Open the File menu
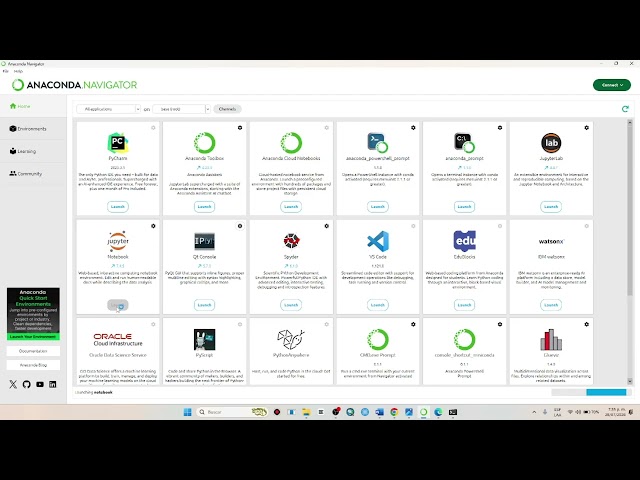The height and width of the screenshot is (480, 640). (6, 71)
